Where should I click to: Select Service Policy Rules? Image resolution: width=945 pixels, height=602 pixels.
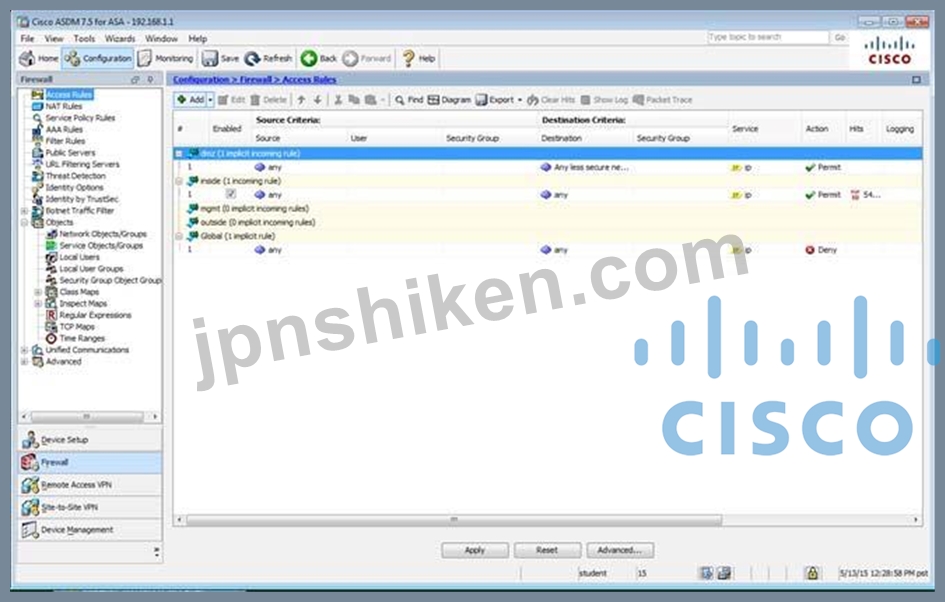(80, 118)
